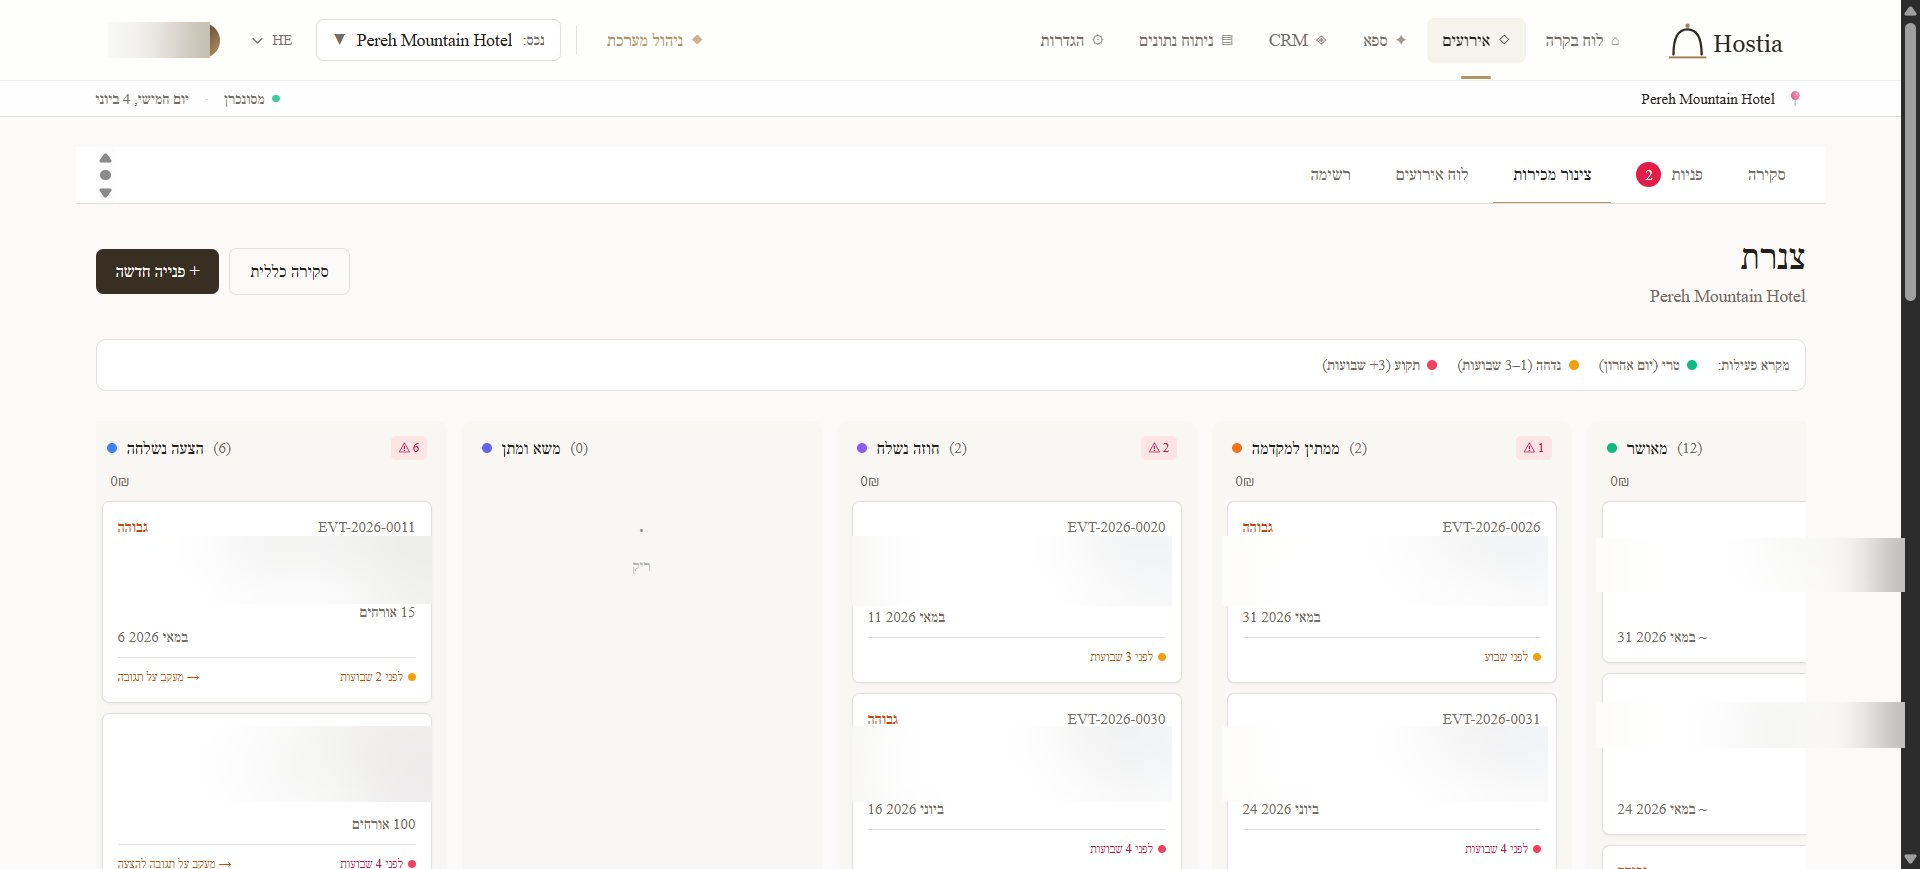Click the פנייה חדשה + button

click(x=157, y=271)
